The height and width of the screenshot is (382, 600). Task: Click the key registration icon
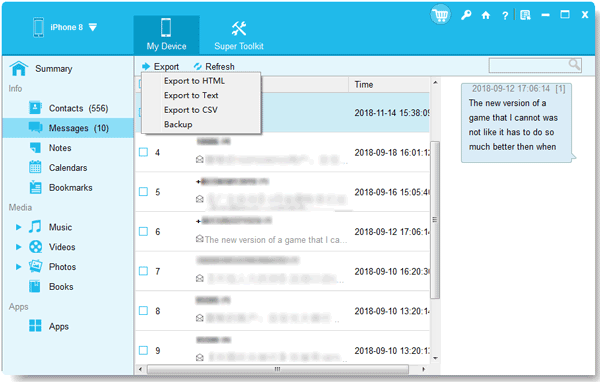click(466, 15)
